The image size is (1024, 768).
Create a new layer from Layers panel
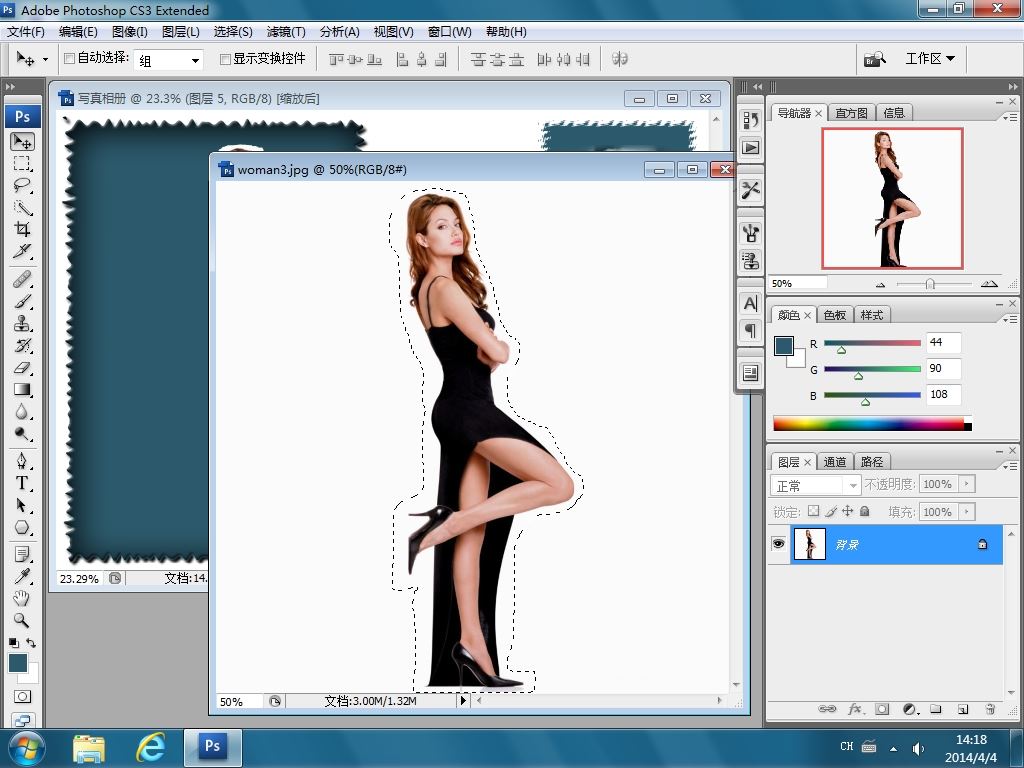pos(962,709)
